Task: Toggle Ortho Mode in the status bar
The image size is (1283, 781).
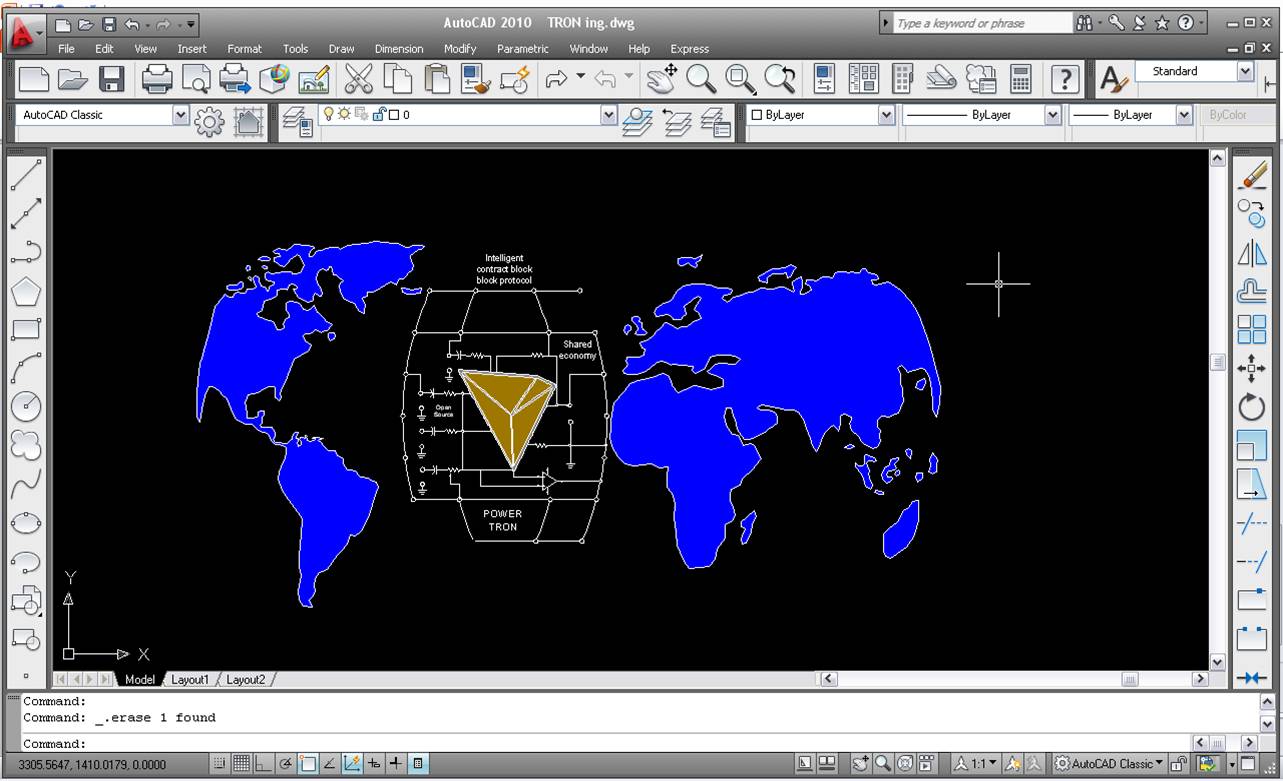Action: point(264,764)
